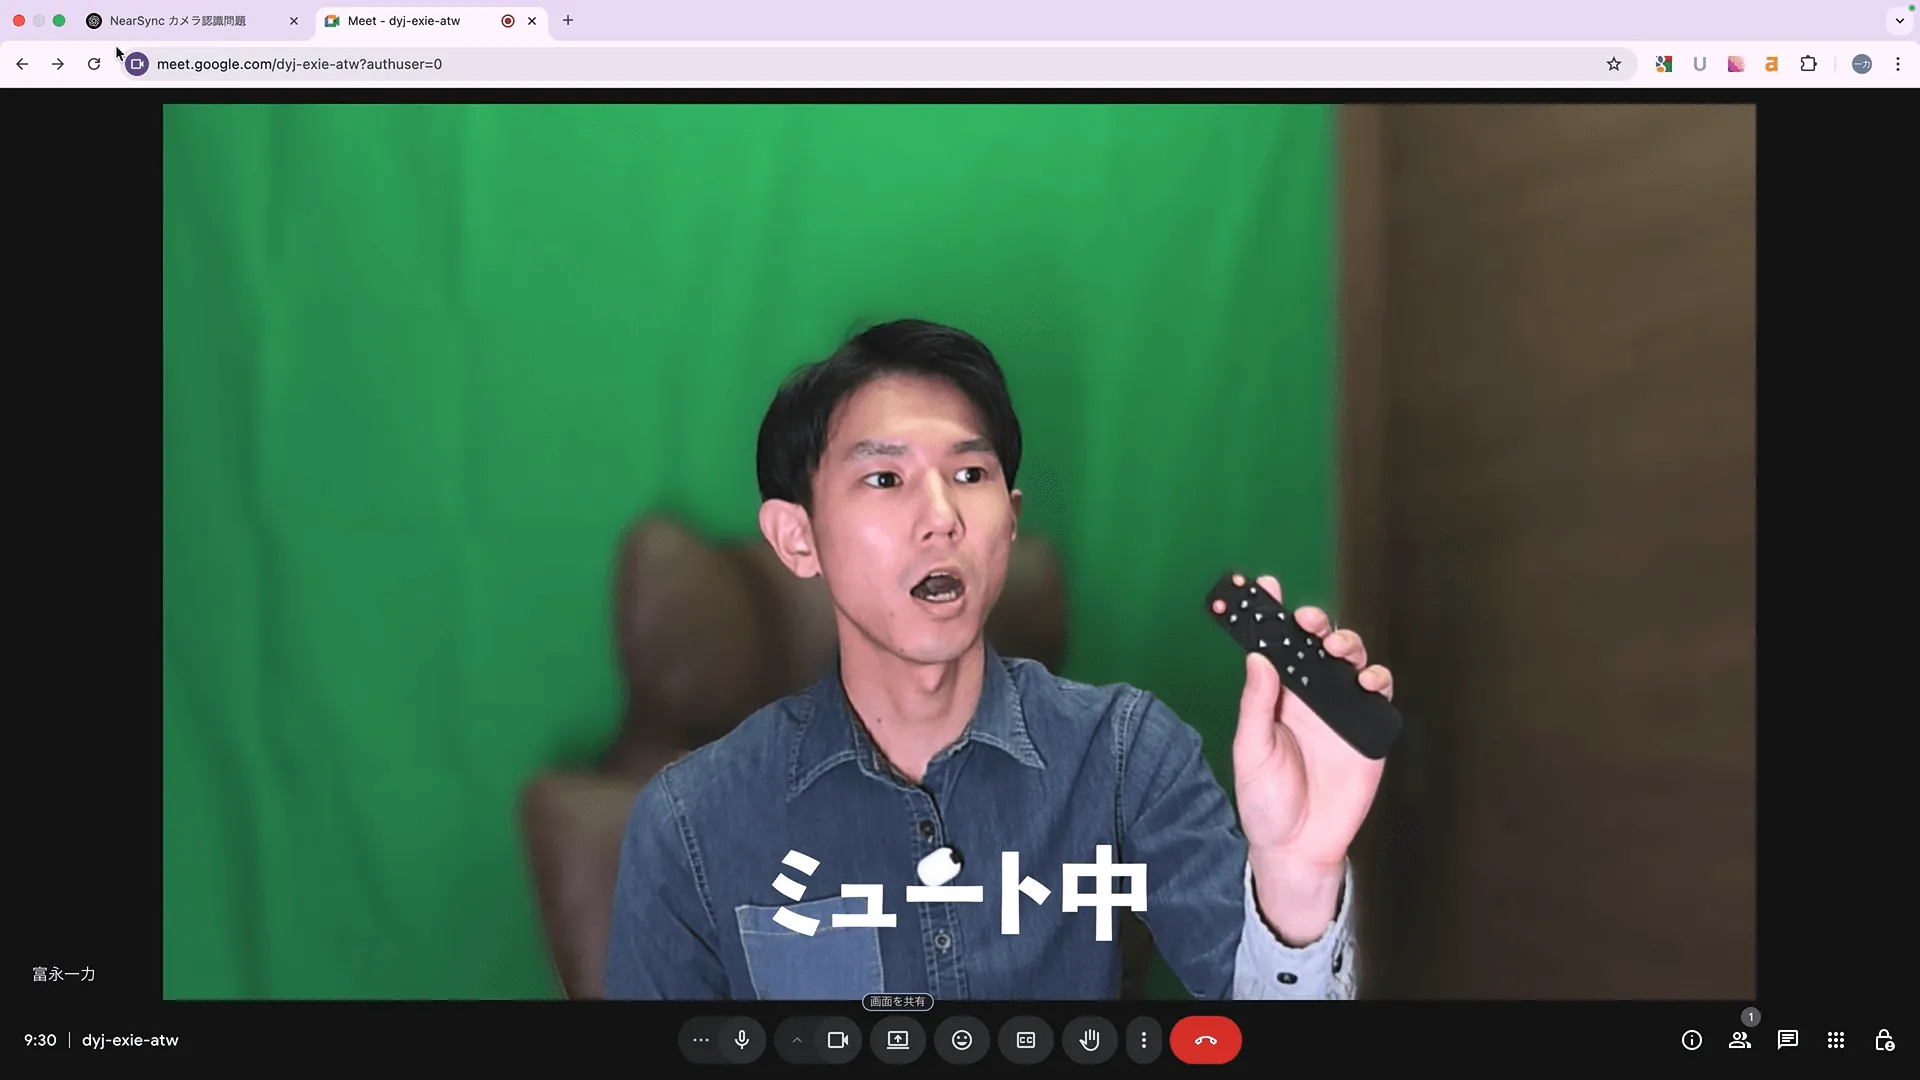Reload the Meet page
This screenshot has width=1920, height=1080.
(94, 64)
